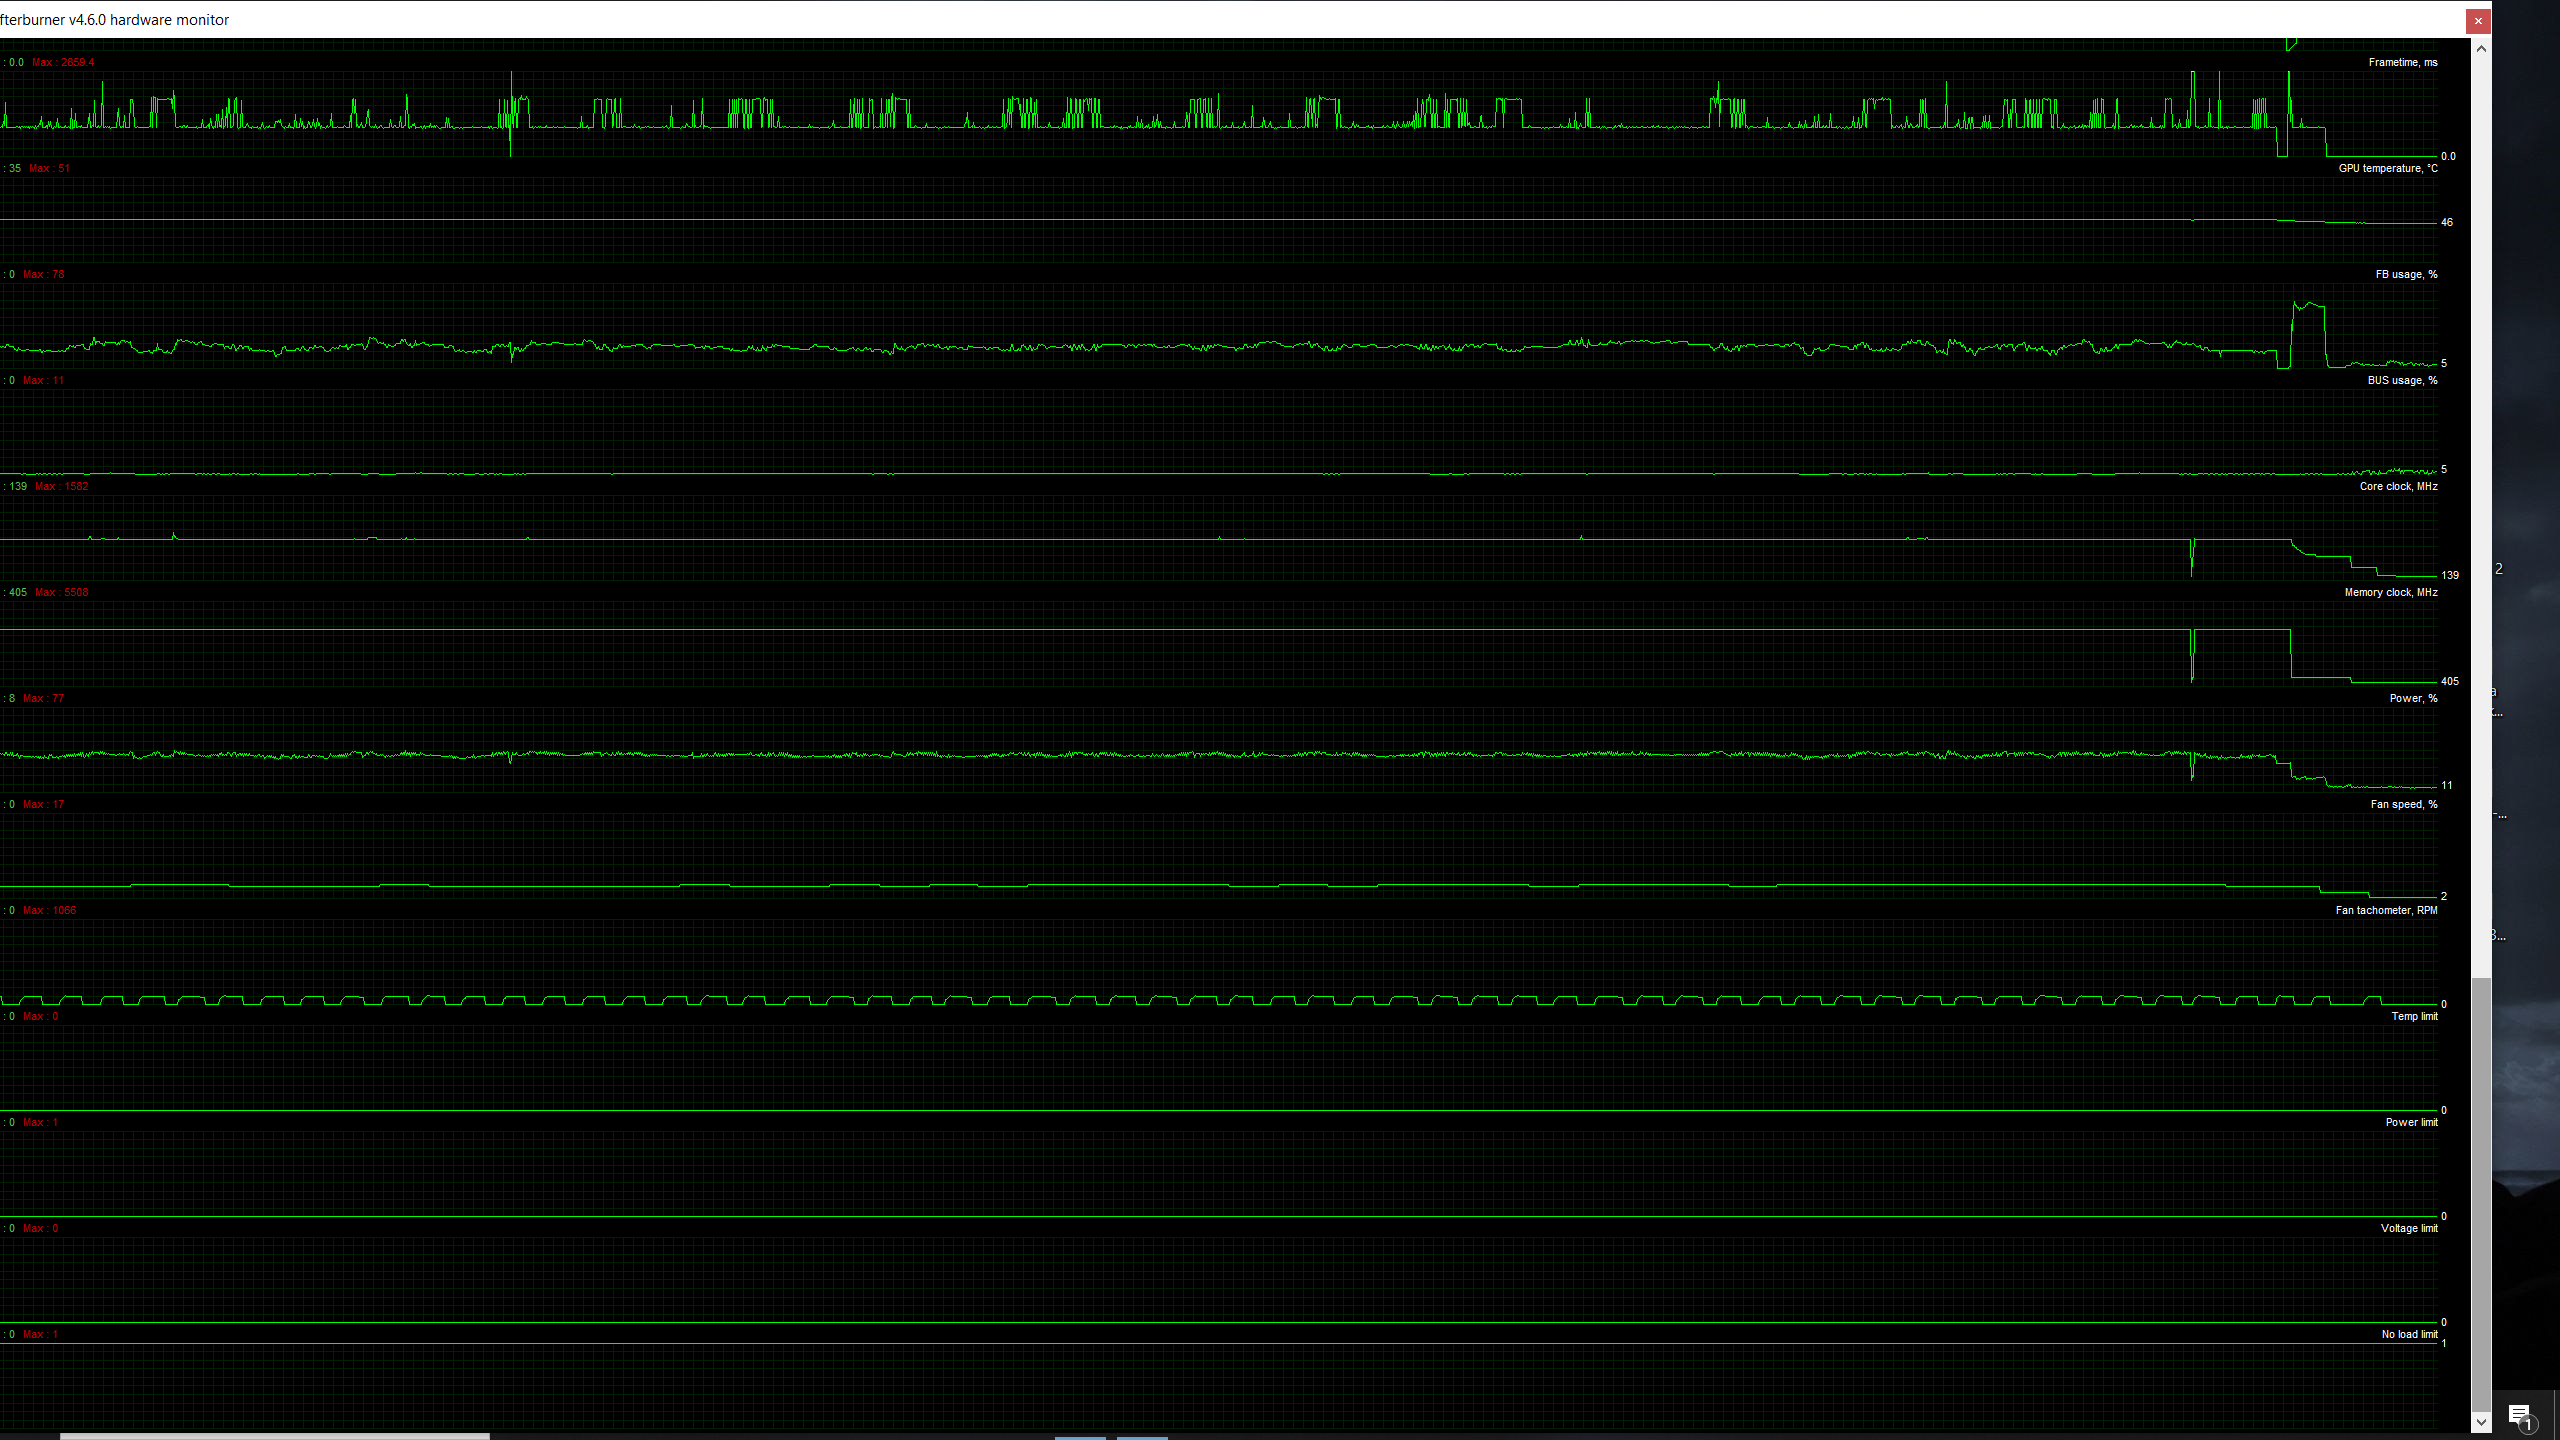The height and width of the screenshot is (1440, 2560).
Task: Click the Frametime, ms graph label
Action: 2402,62
